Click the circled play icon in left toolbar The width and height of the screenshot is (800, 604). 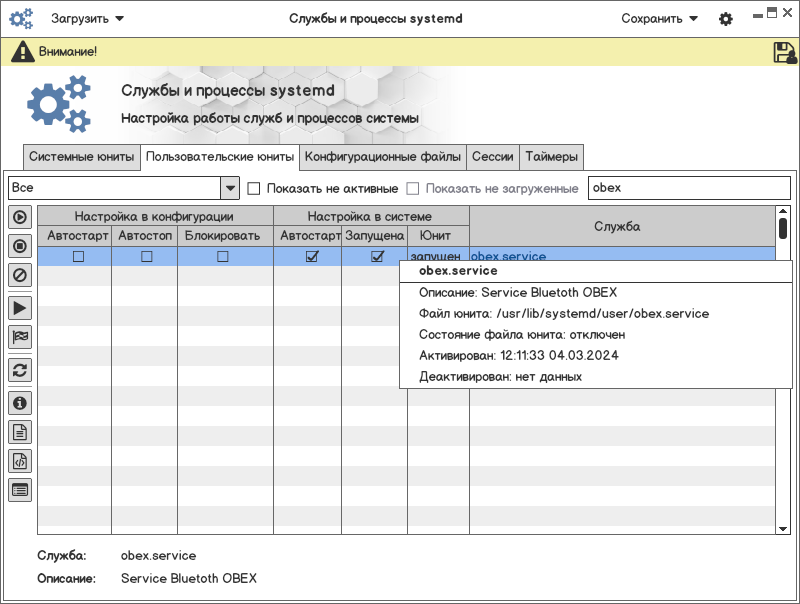pyautogui.click(x=20, y=217)
